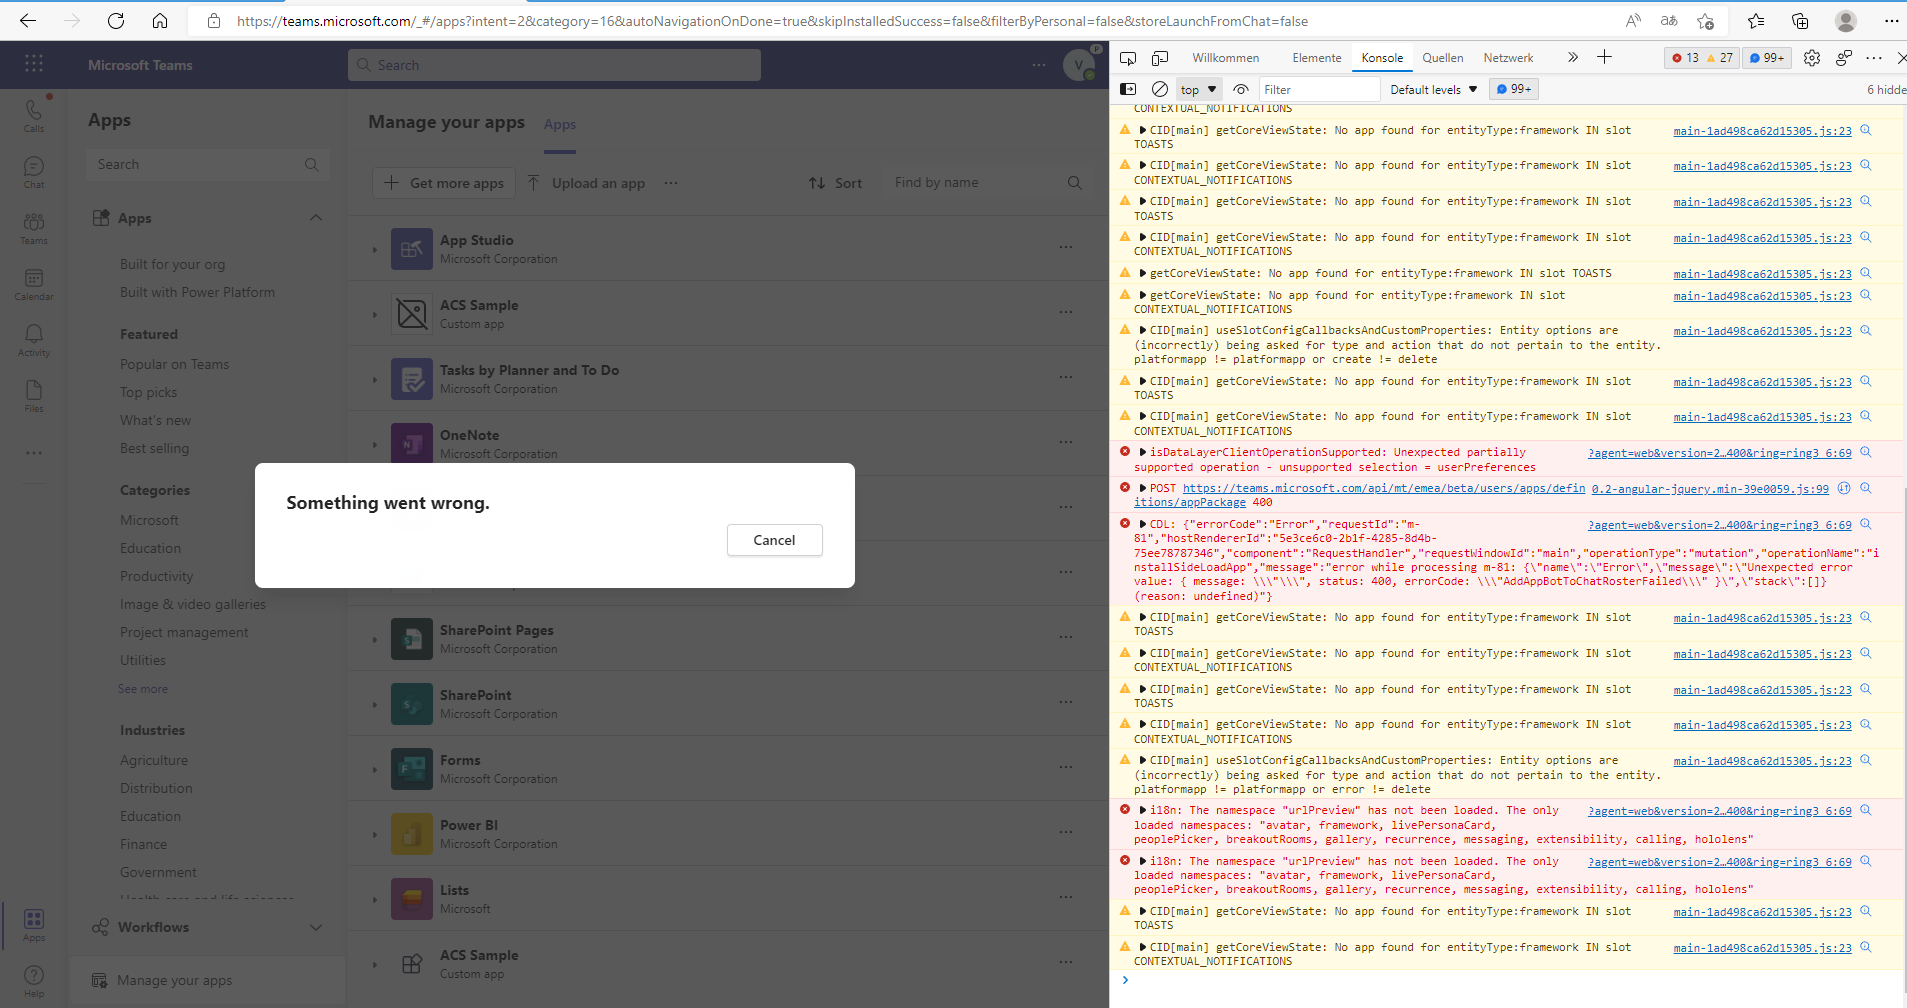Open the DevTools settings gear
Image resolution: width=1907 pixels, height=1008 pixels.
coord(1810,57)
